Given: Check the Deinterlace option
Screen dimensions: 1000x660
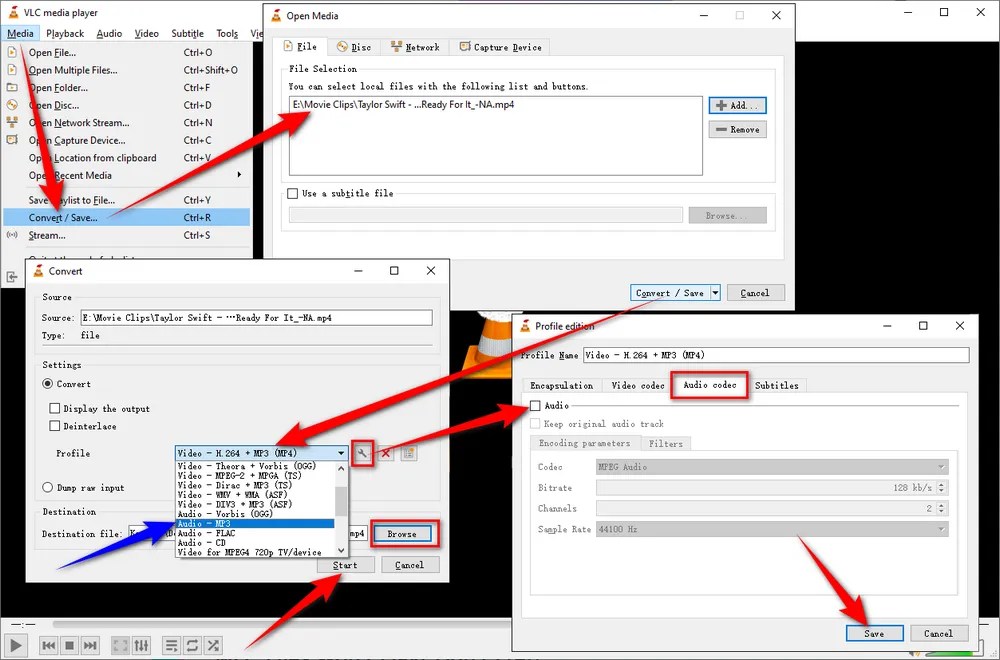Looking at the screenshot, I should tap(55, 426).
